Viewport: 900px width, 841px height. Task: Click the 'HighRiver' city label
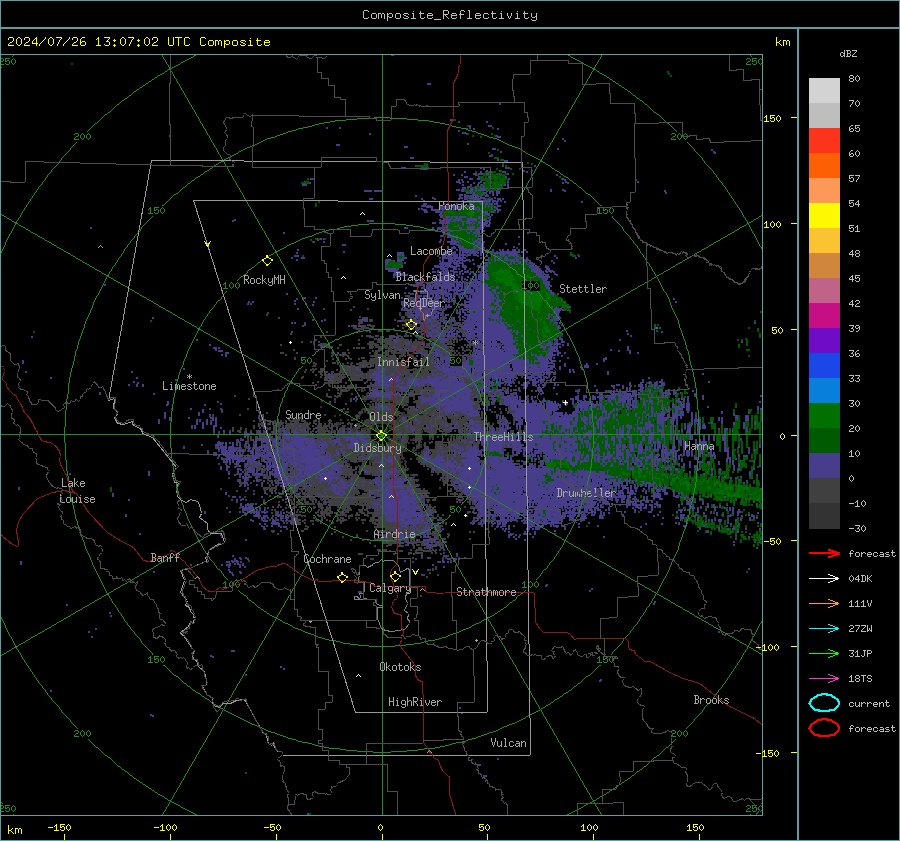415,702
